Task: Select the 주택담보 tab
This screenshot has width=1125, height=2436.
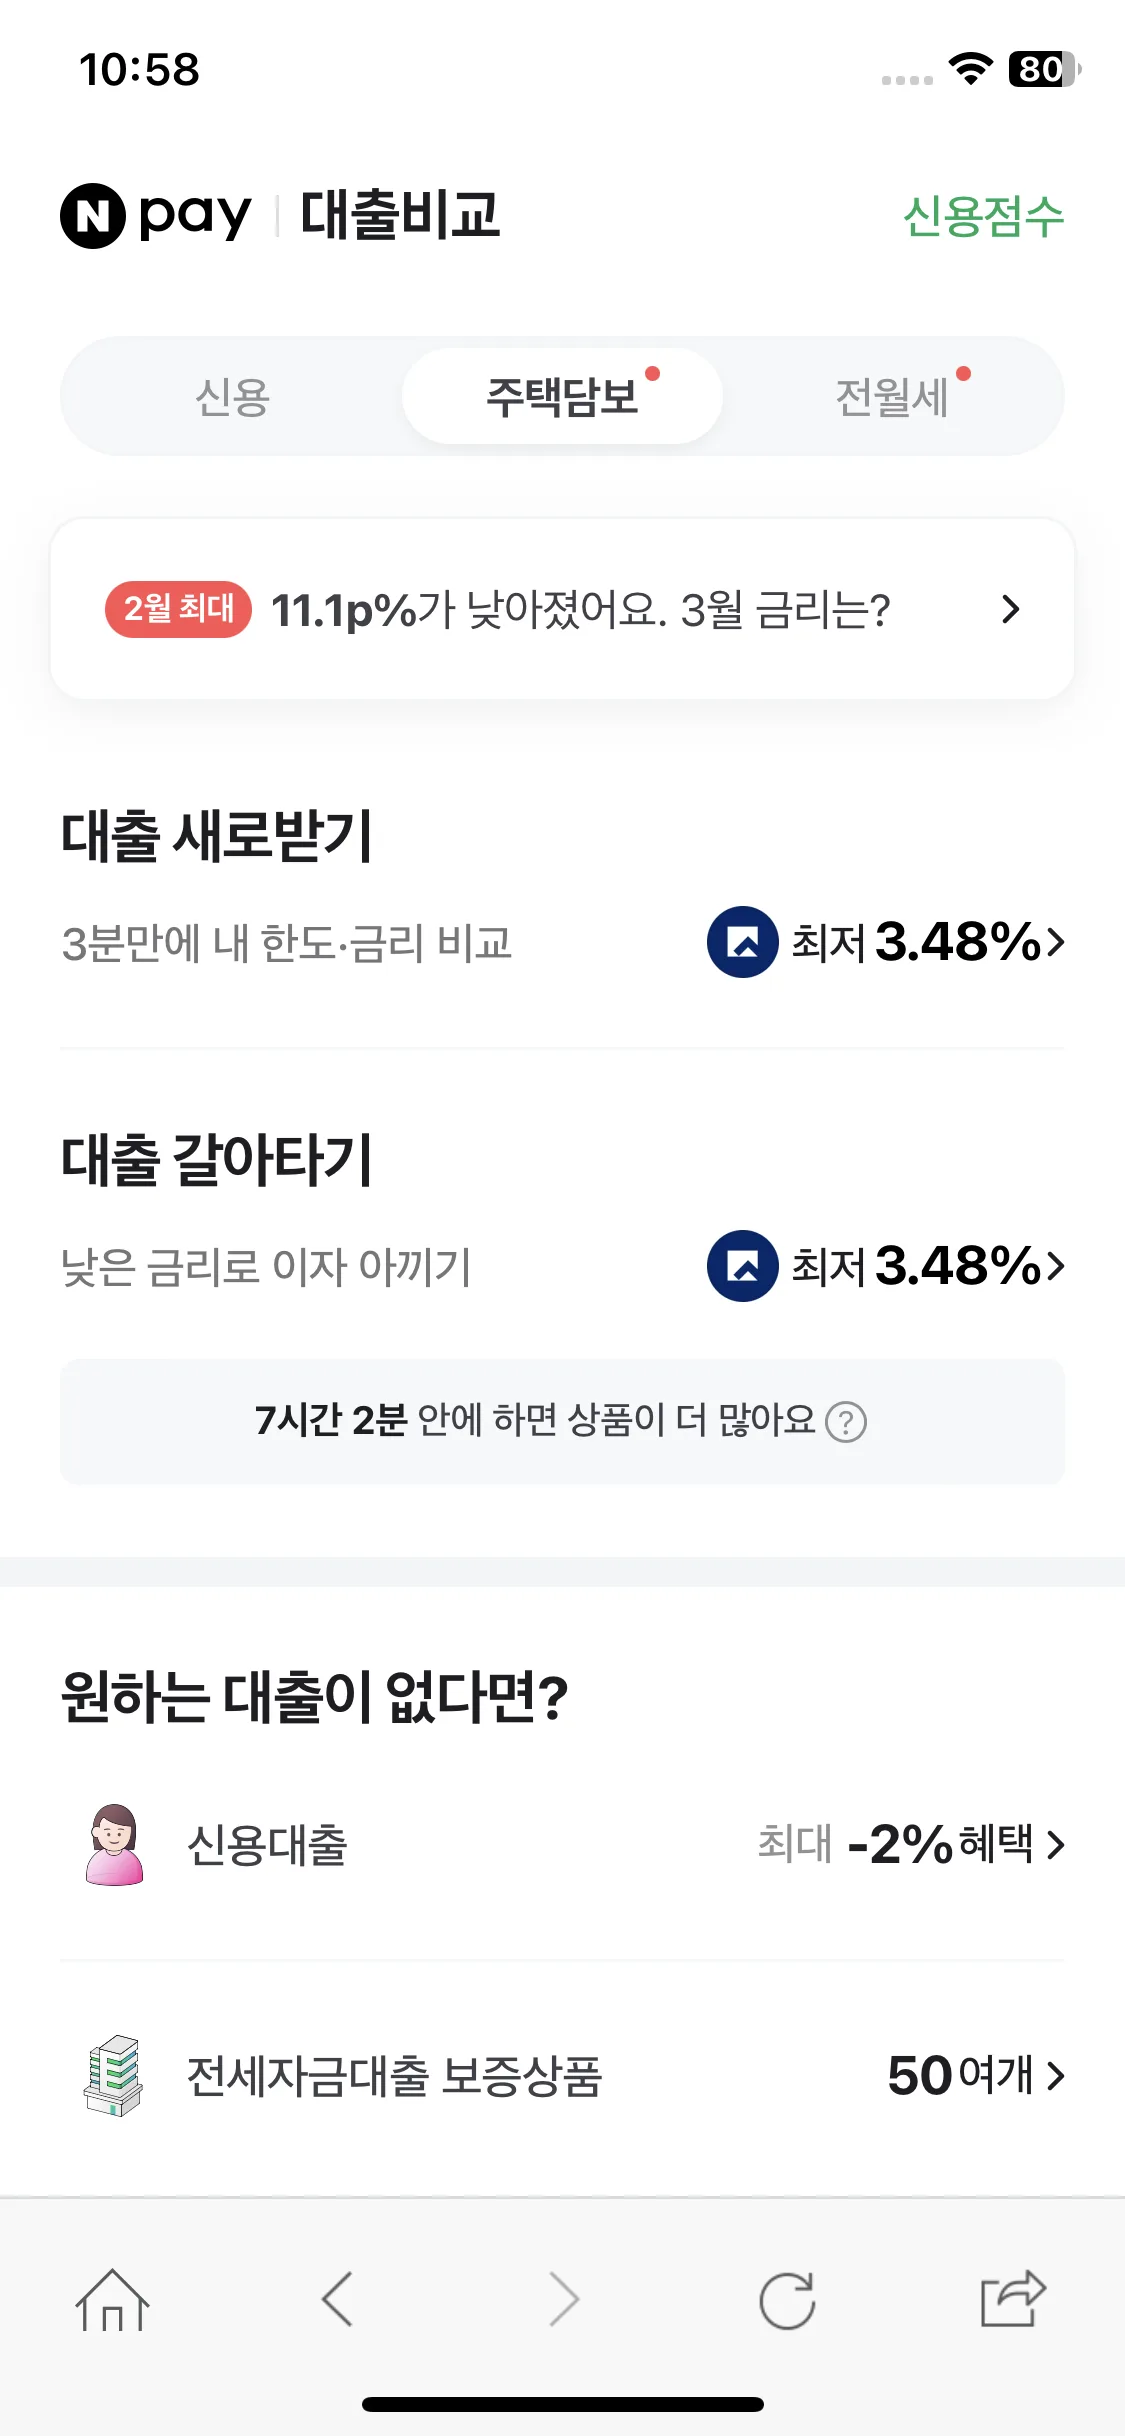Action: (x=562, y=397)
